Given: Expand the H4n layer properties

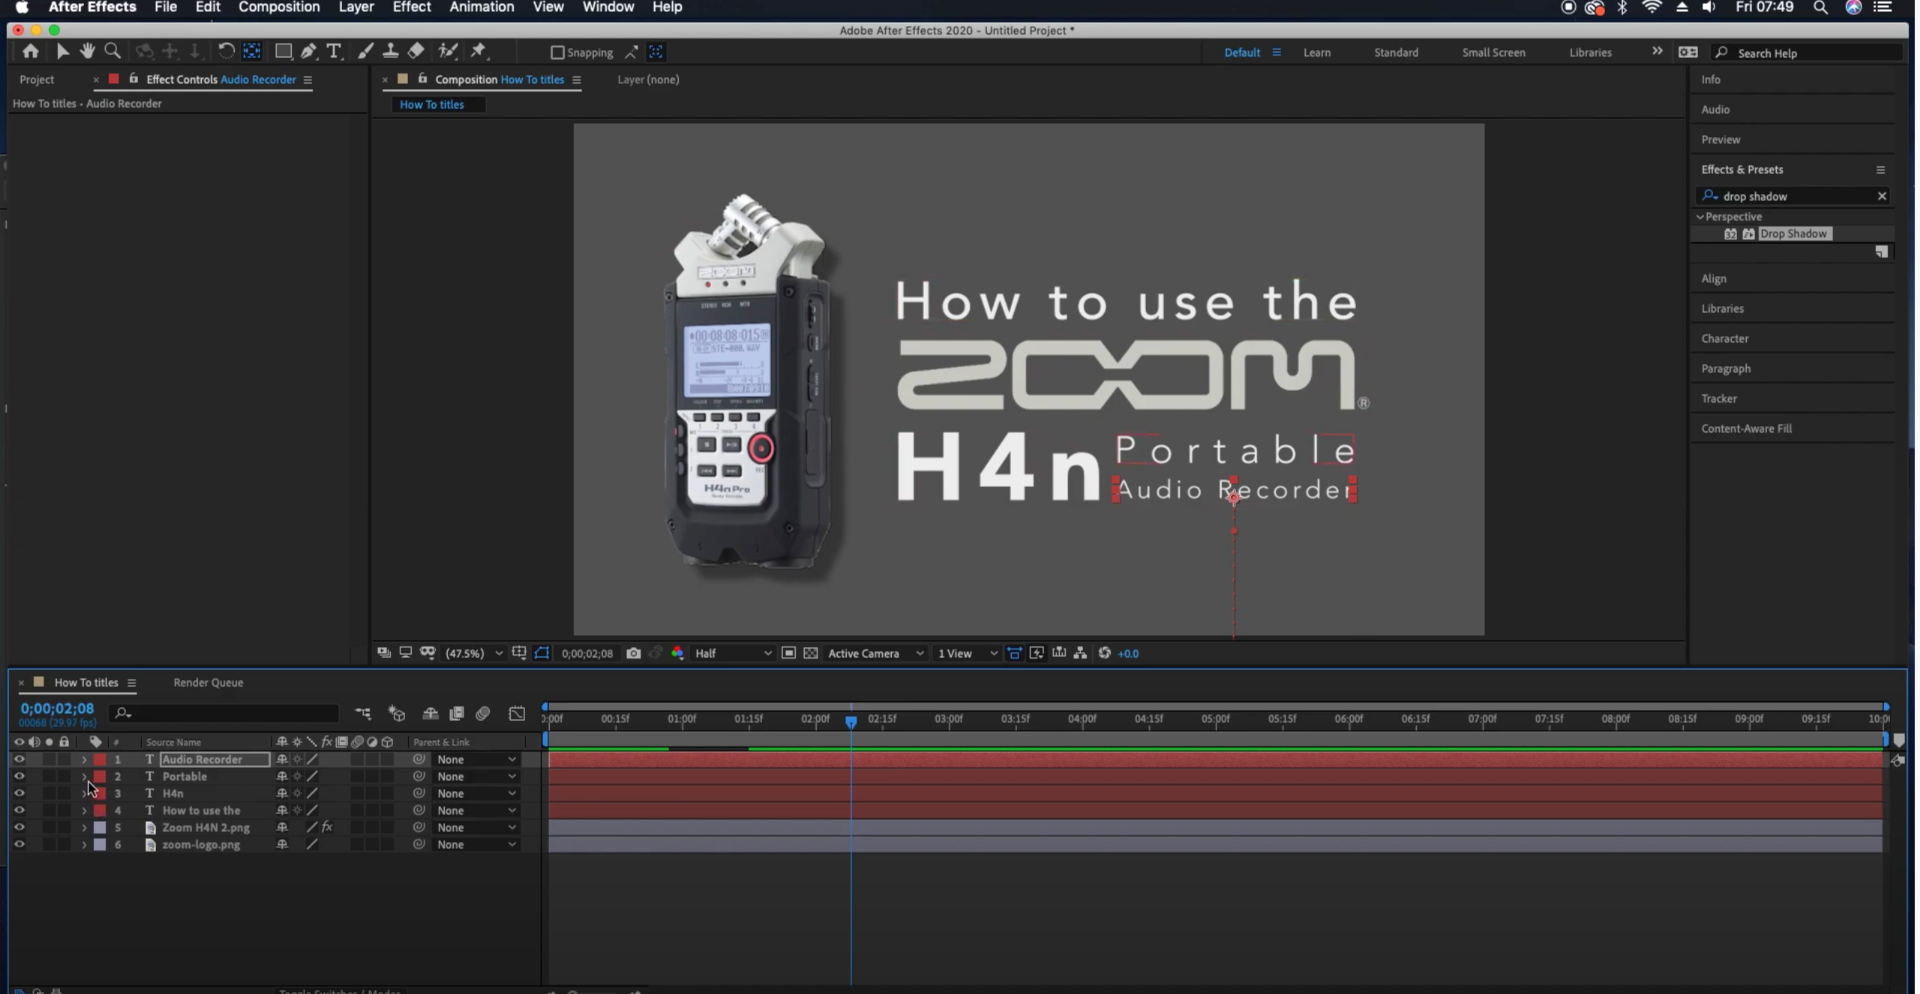Looking at the screenshot, I should [84, 794].
